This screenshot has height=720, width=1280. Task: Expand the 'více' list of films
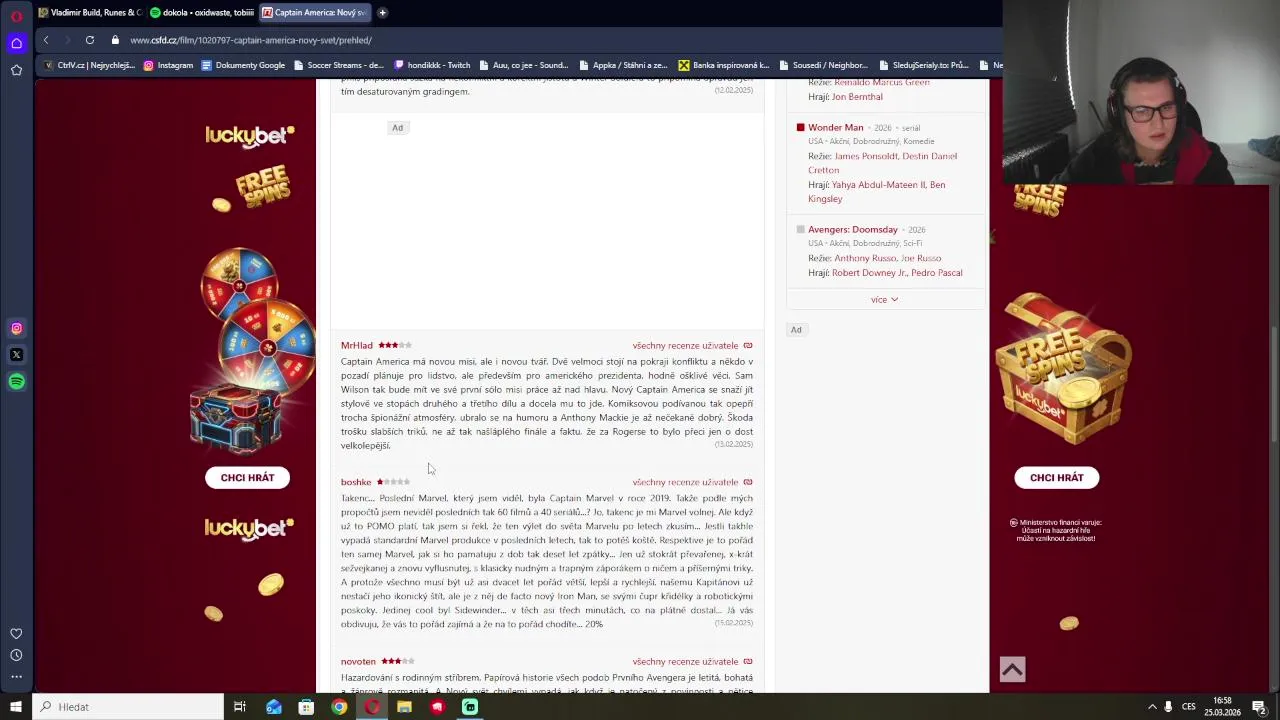tap(884, 300)
